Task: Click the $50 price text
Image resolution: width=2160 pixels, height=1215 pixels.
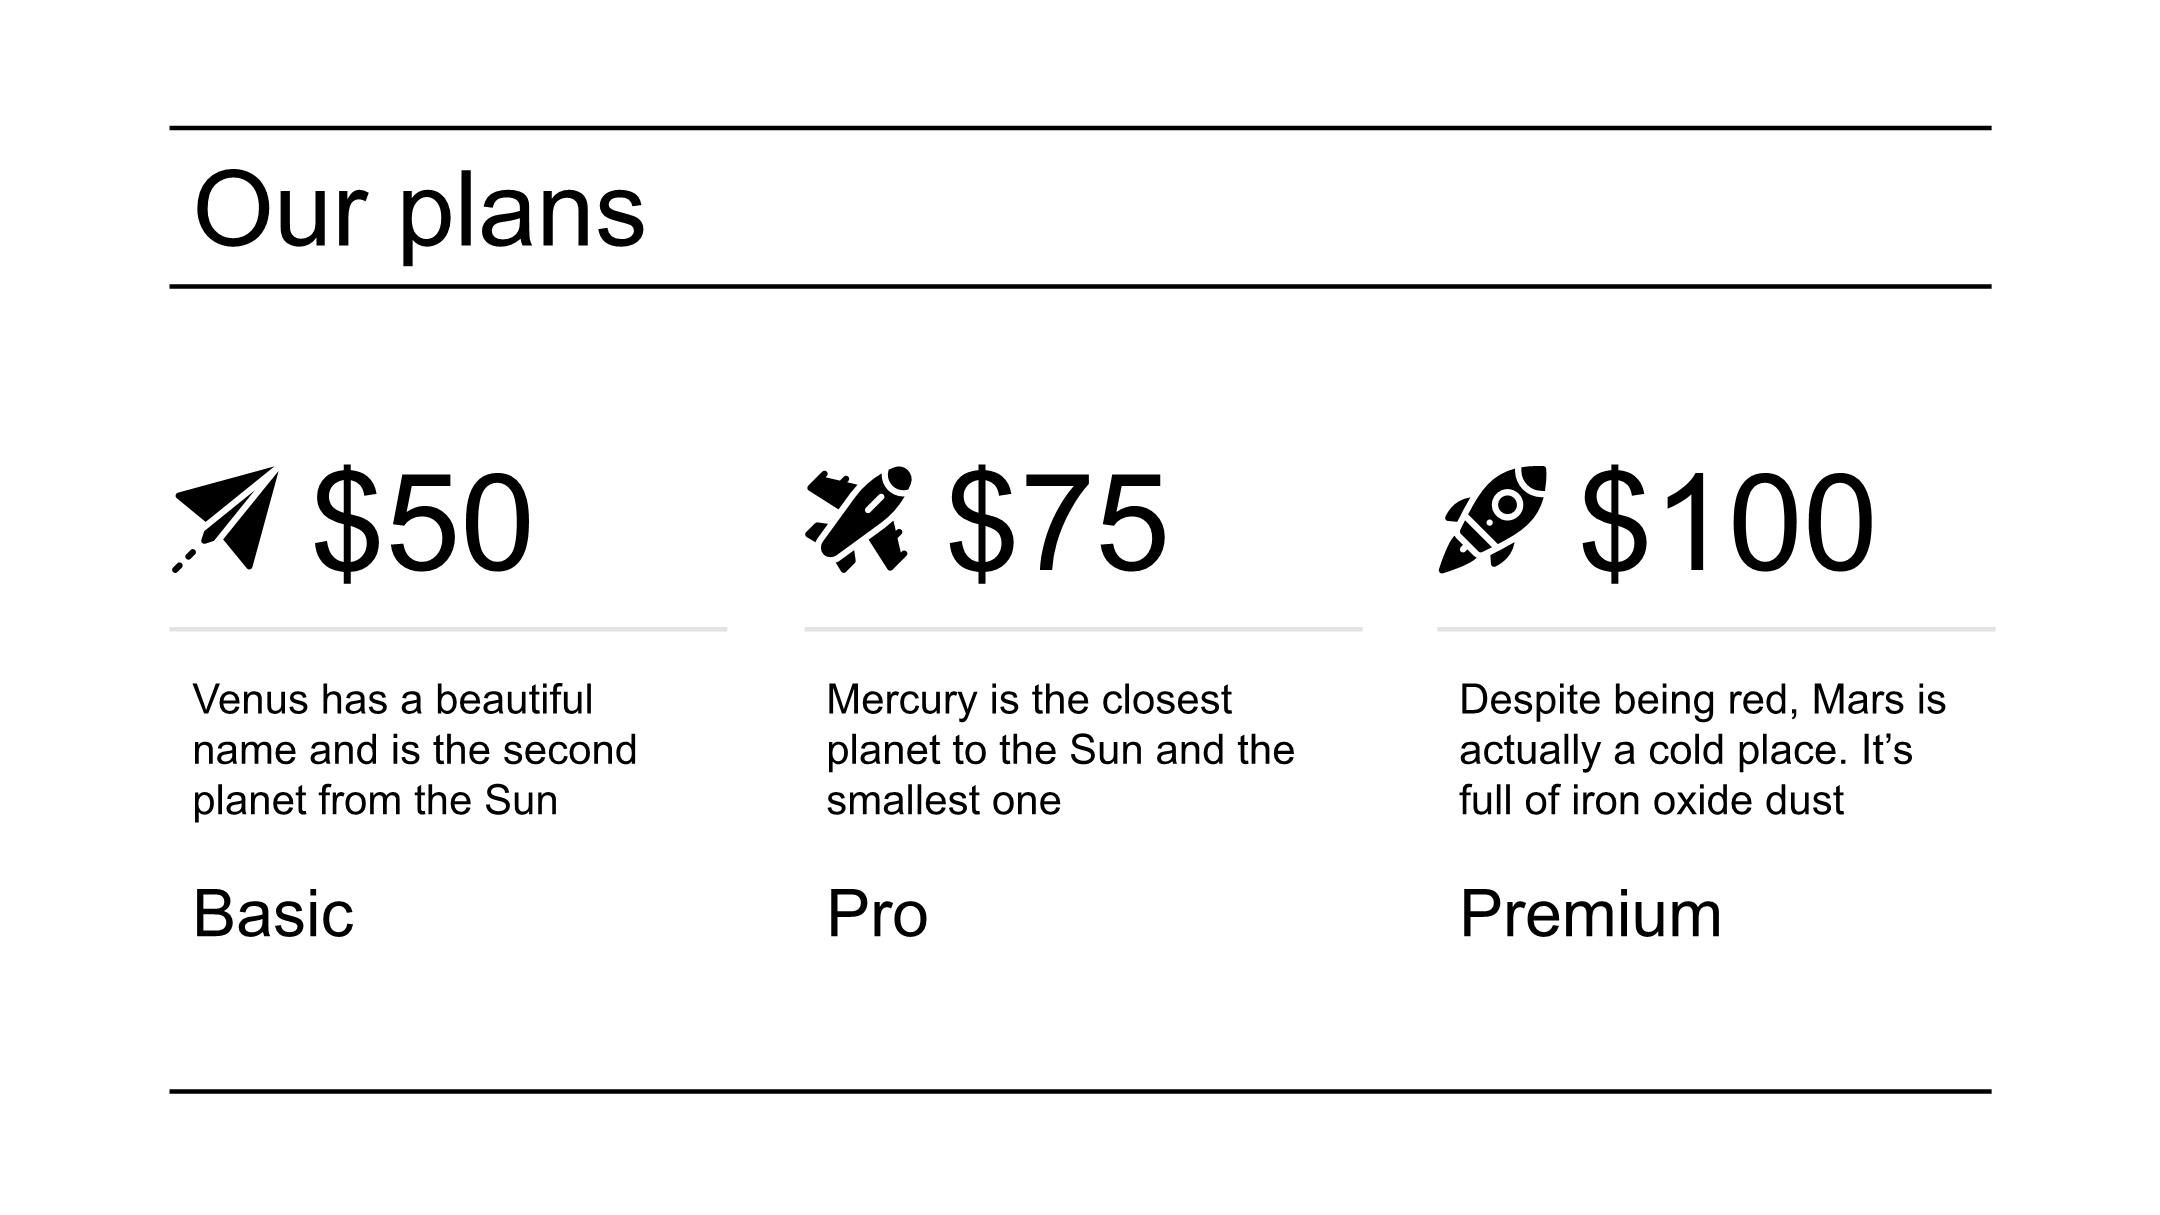Action: 422,523
